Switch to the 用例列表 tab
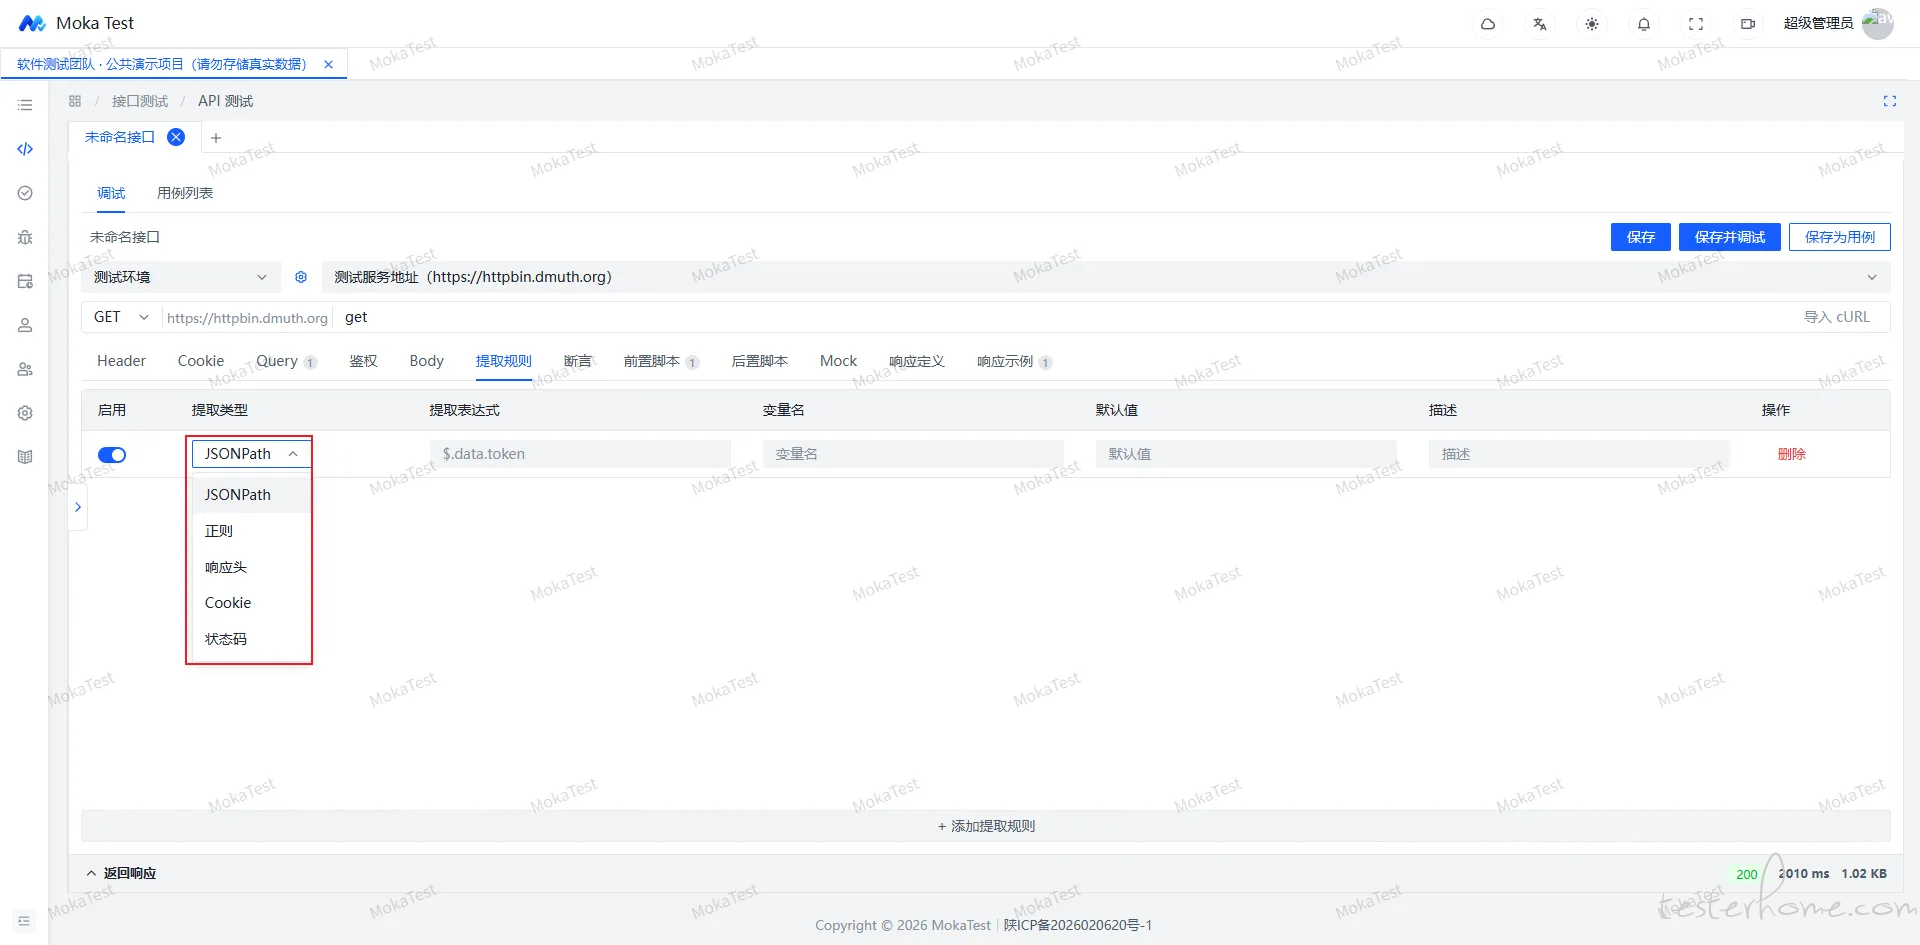The image size is (1920, 945). pyautogui.click(x=185, y=193)
